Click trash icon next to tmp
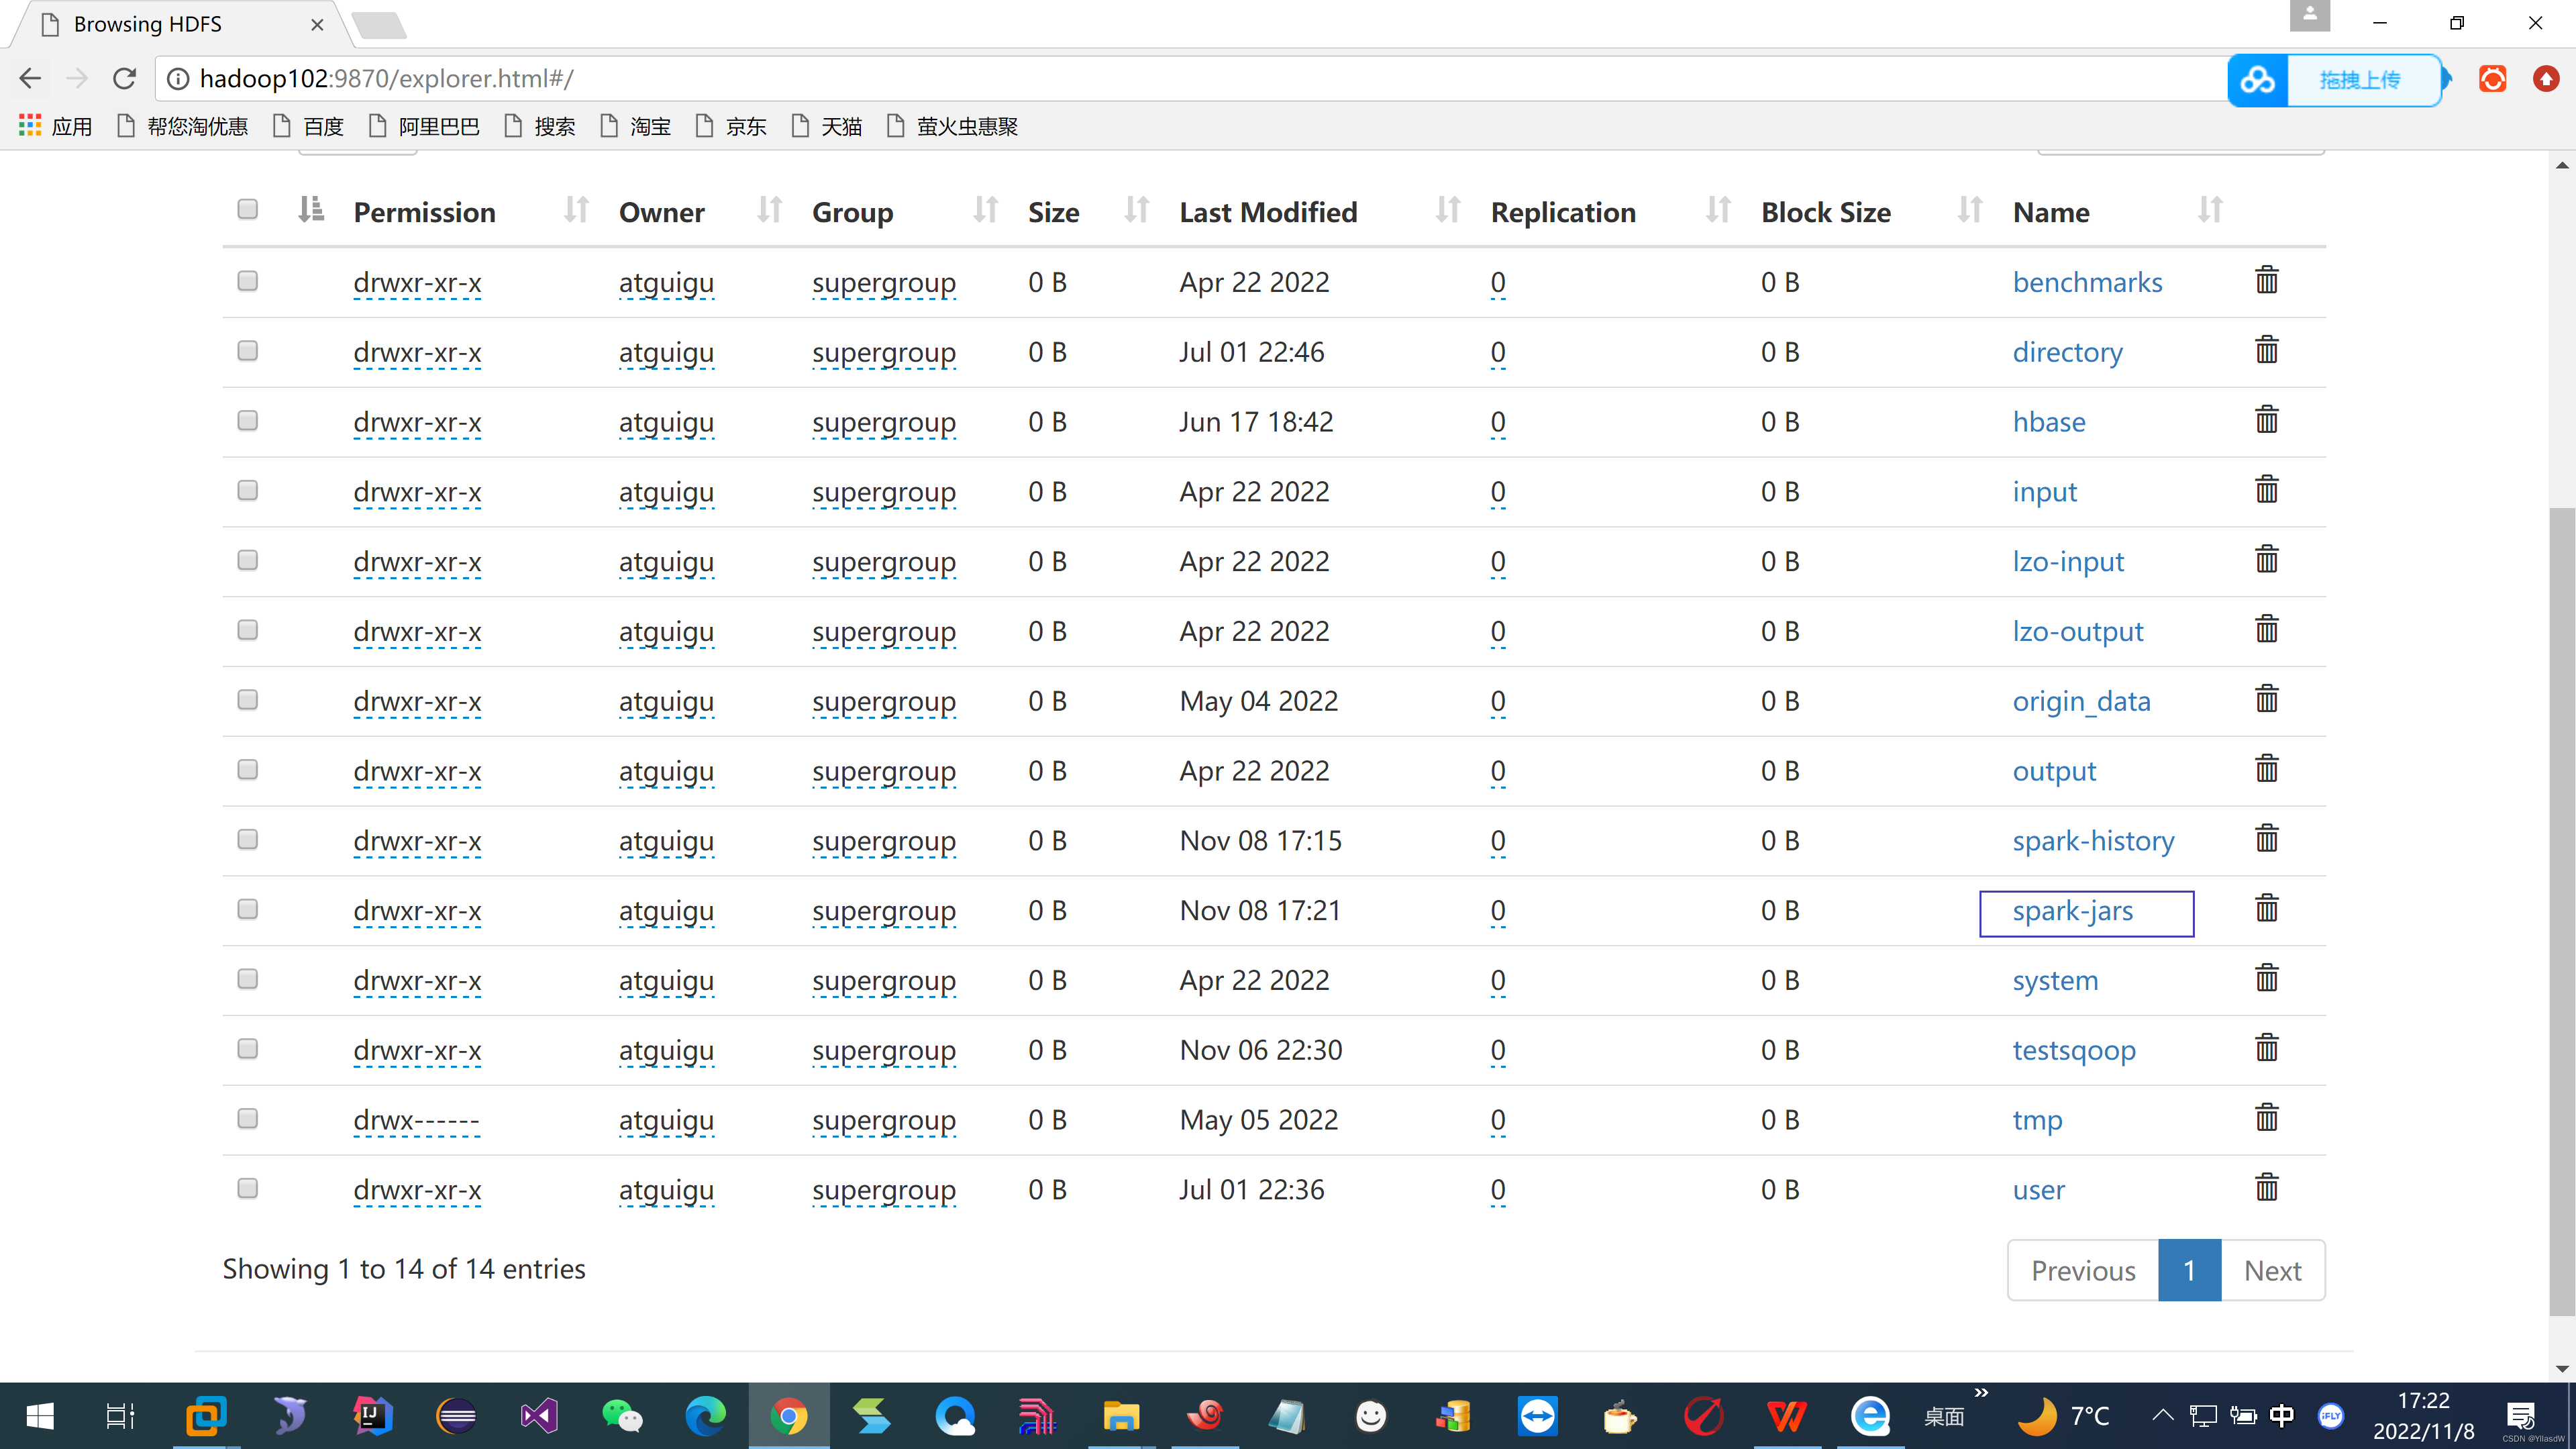Image resolution: width=2576 pixels, height=1449 pixels. click(x=2266, y=1118)
